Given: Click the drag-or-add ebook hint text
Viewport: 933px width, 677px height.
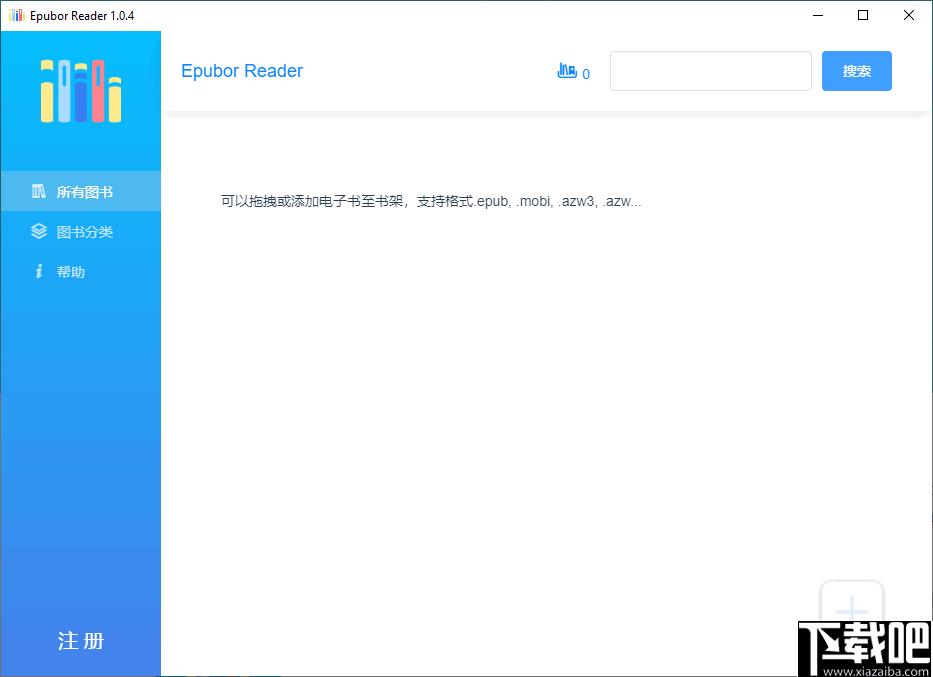Looking at the screenshot, I should click(431, 201).
